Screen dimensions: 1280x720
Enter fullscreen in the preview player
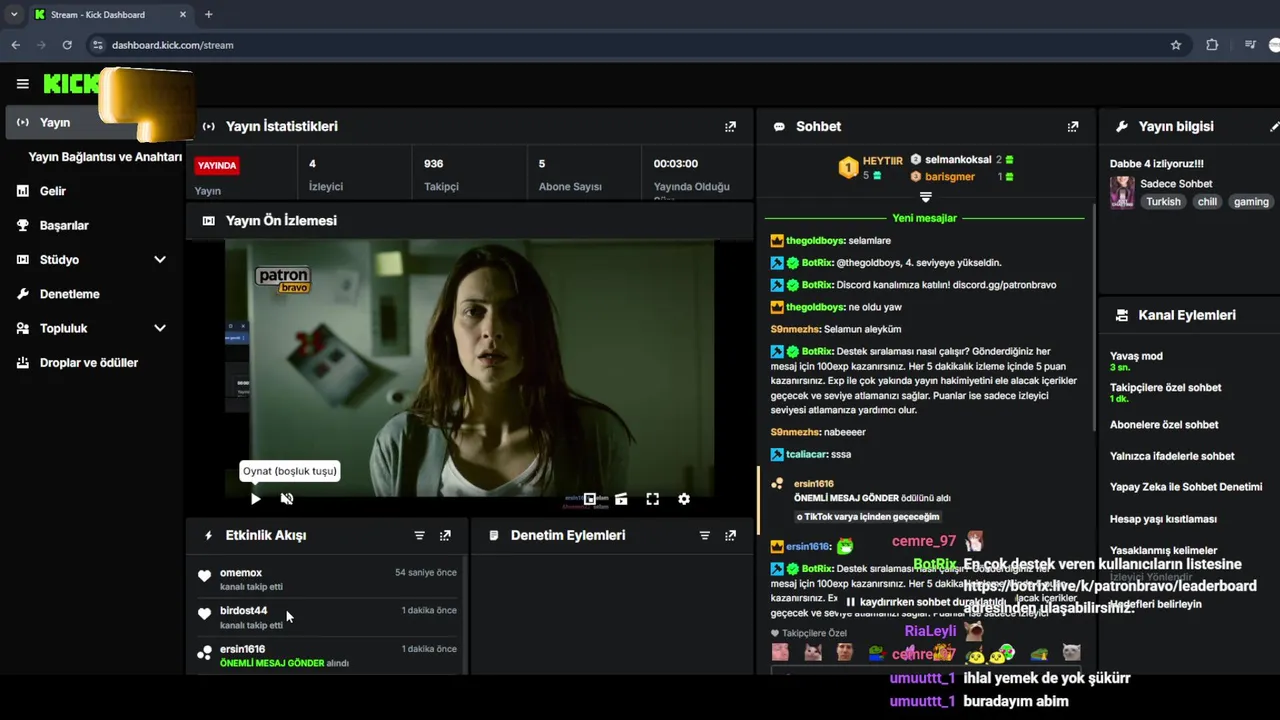652,499
